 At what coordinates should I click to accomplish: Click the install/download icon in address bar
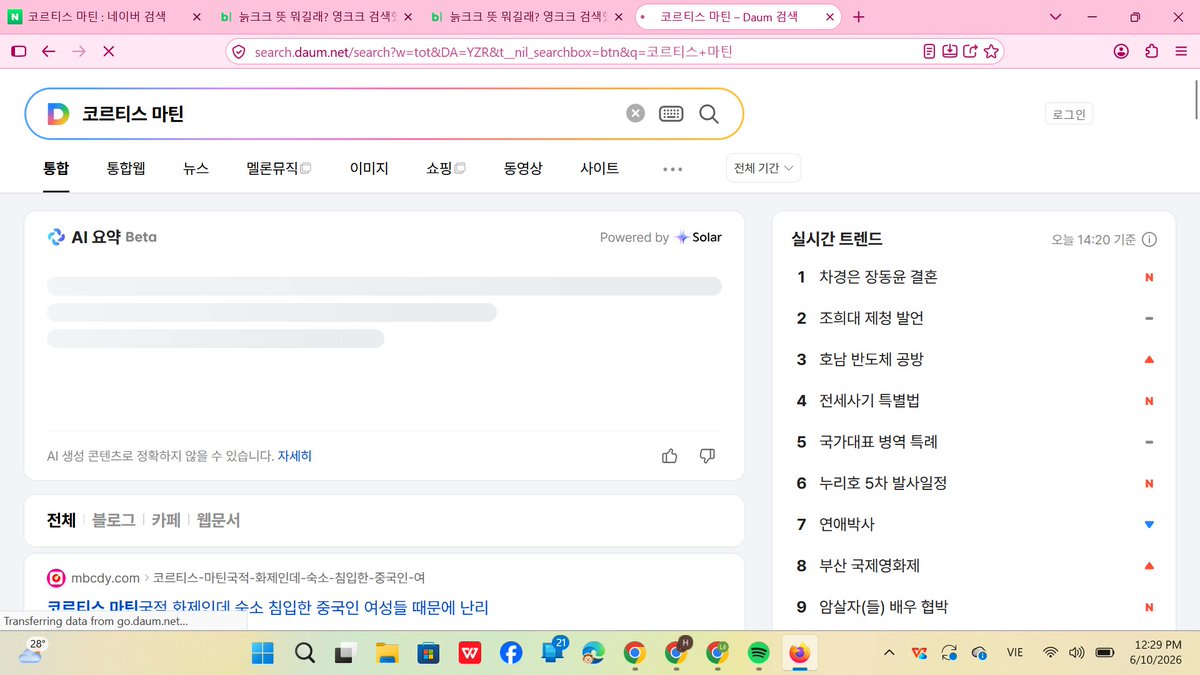[x=950, y=51]
